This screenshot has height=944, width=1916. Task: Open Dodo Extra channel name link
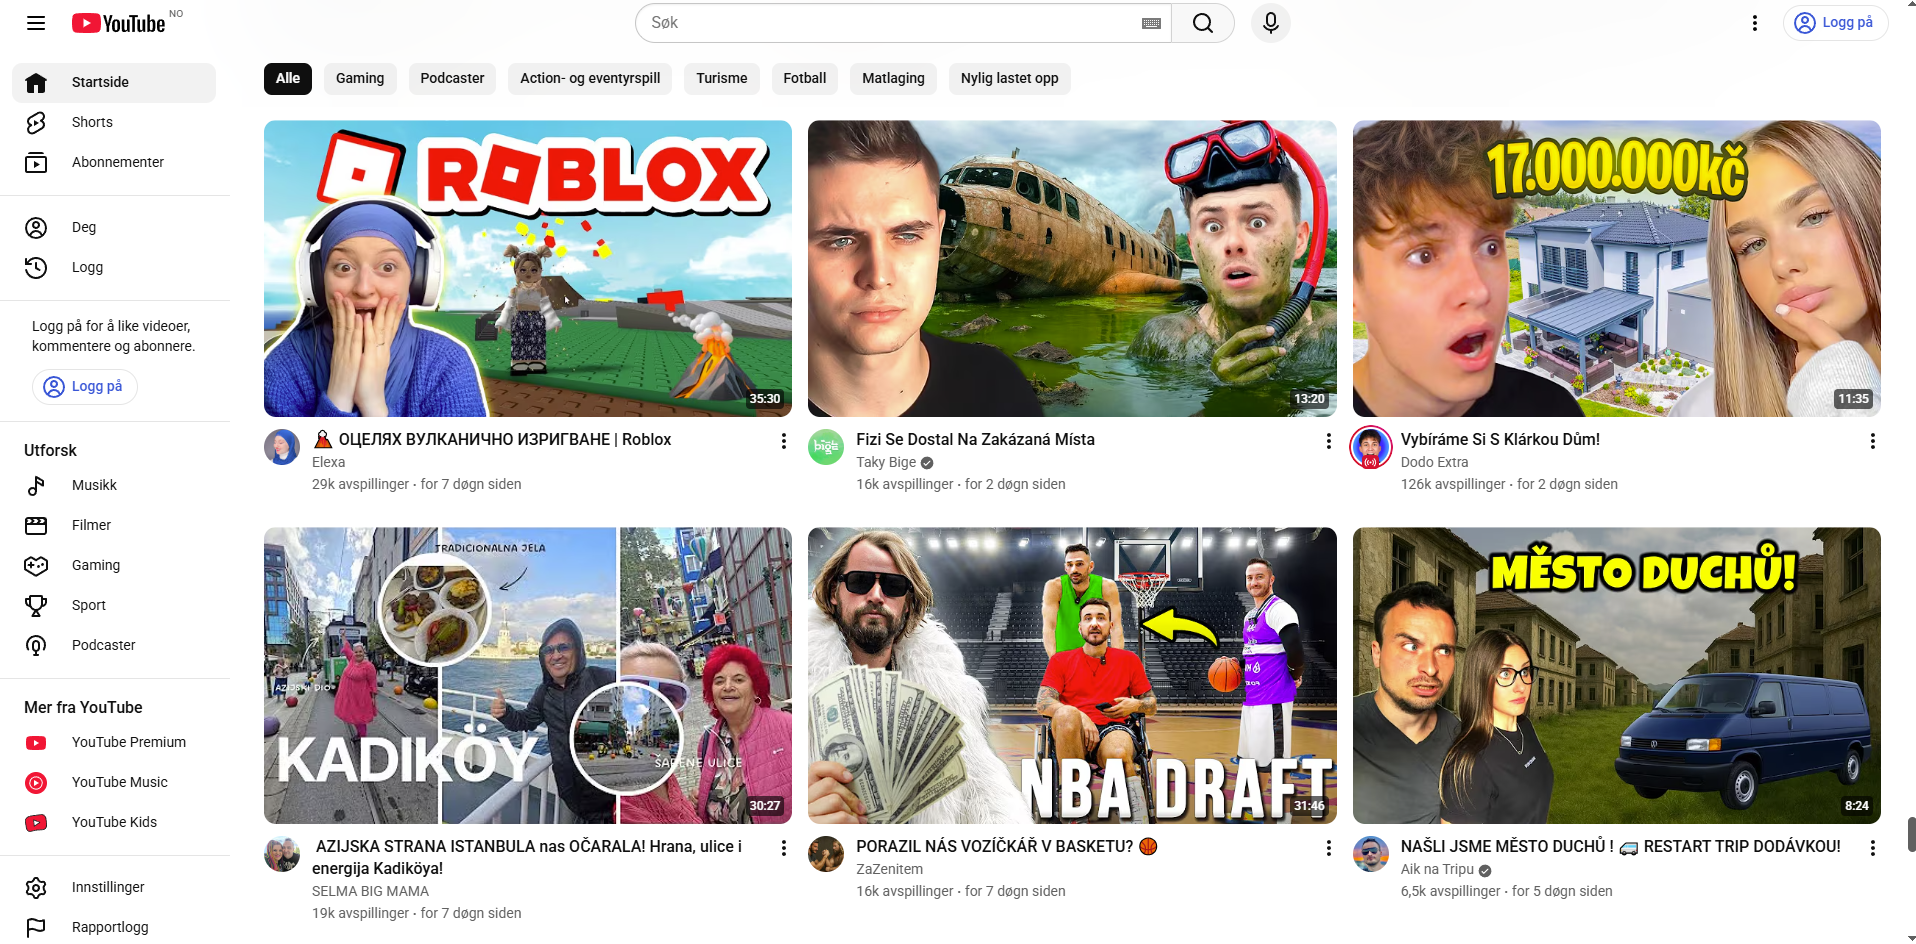pyautogui.click(x=1434, y=463)
